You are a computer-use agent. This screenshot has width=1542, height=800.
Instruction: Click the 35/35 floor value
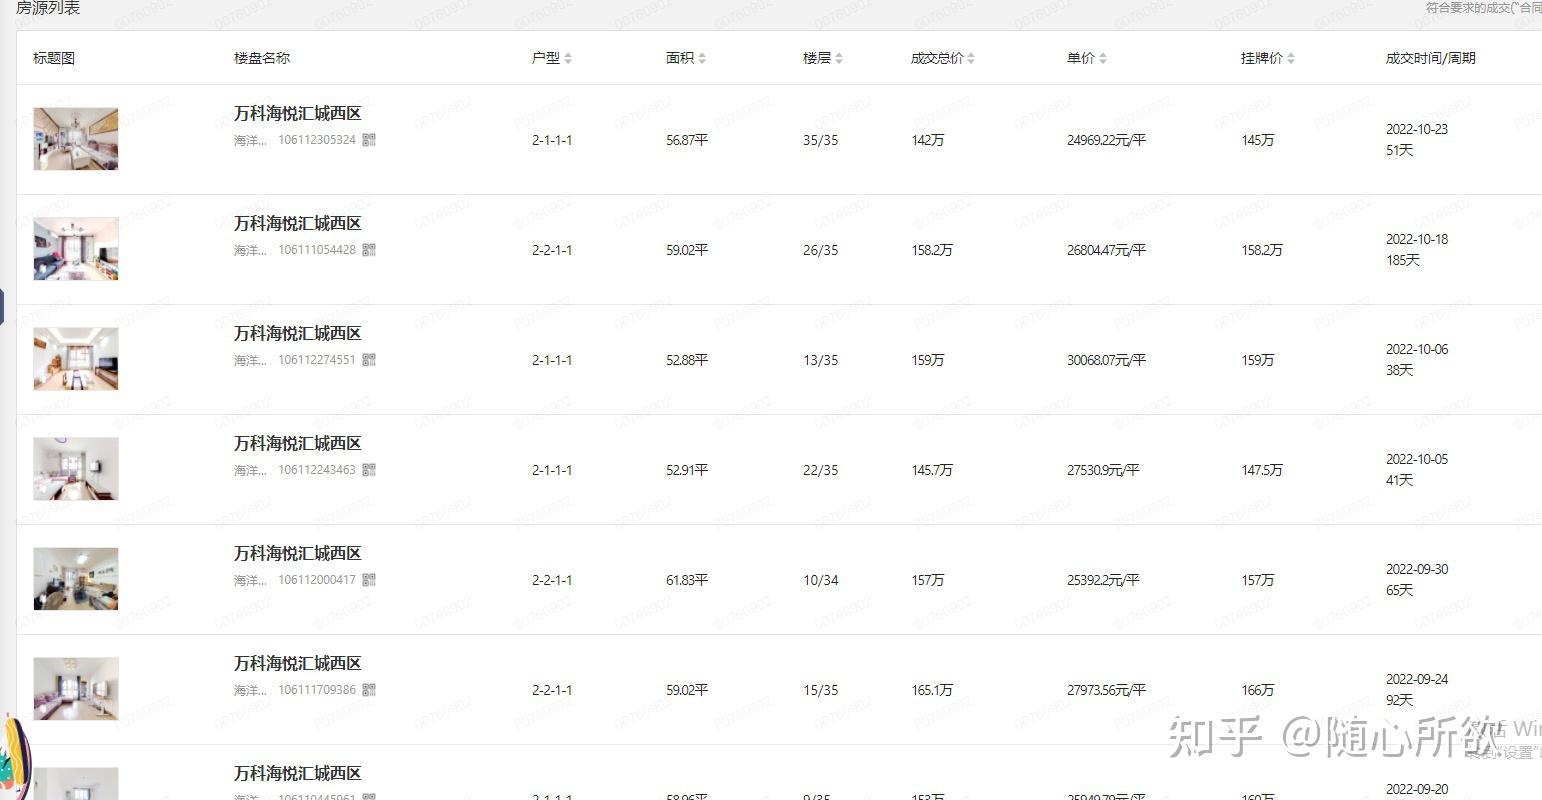pyautogui.click(x=821, y=141)
